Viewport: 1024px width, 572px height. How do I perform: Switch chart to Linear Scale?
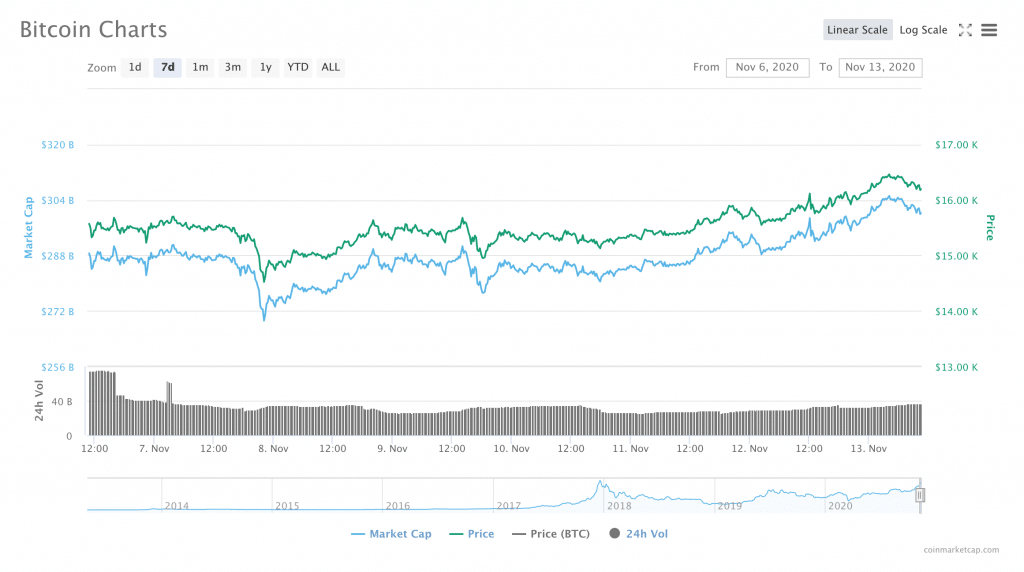click(x=857, y=30)
